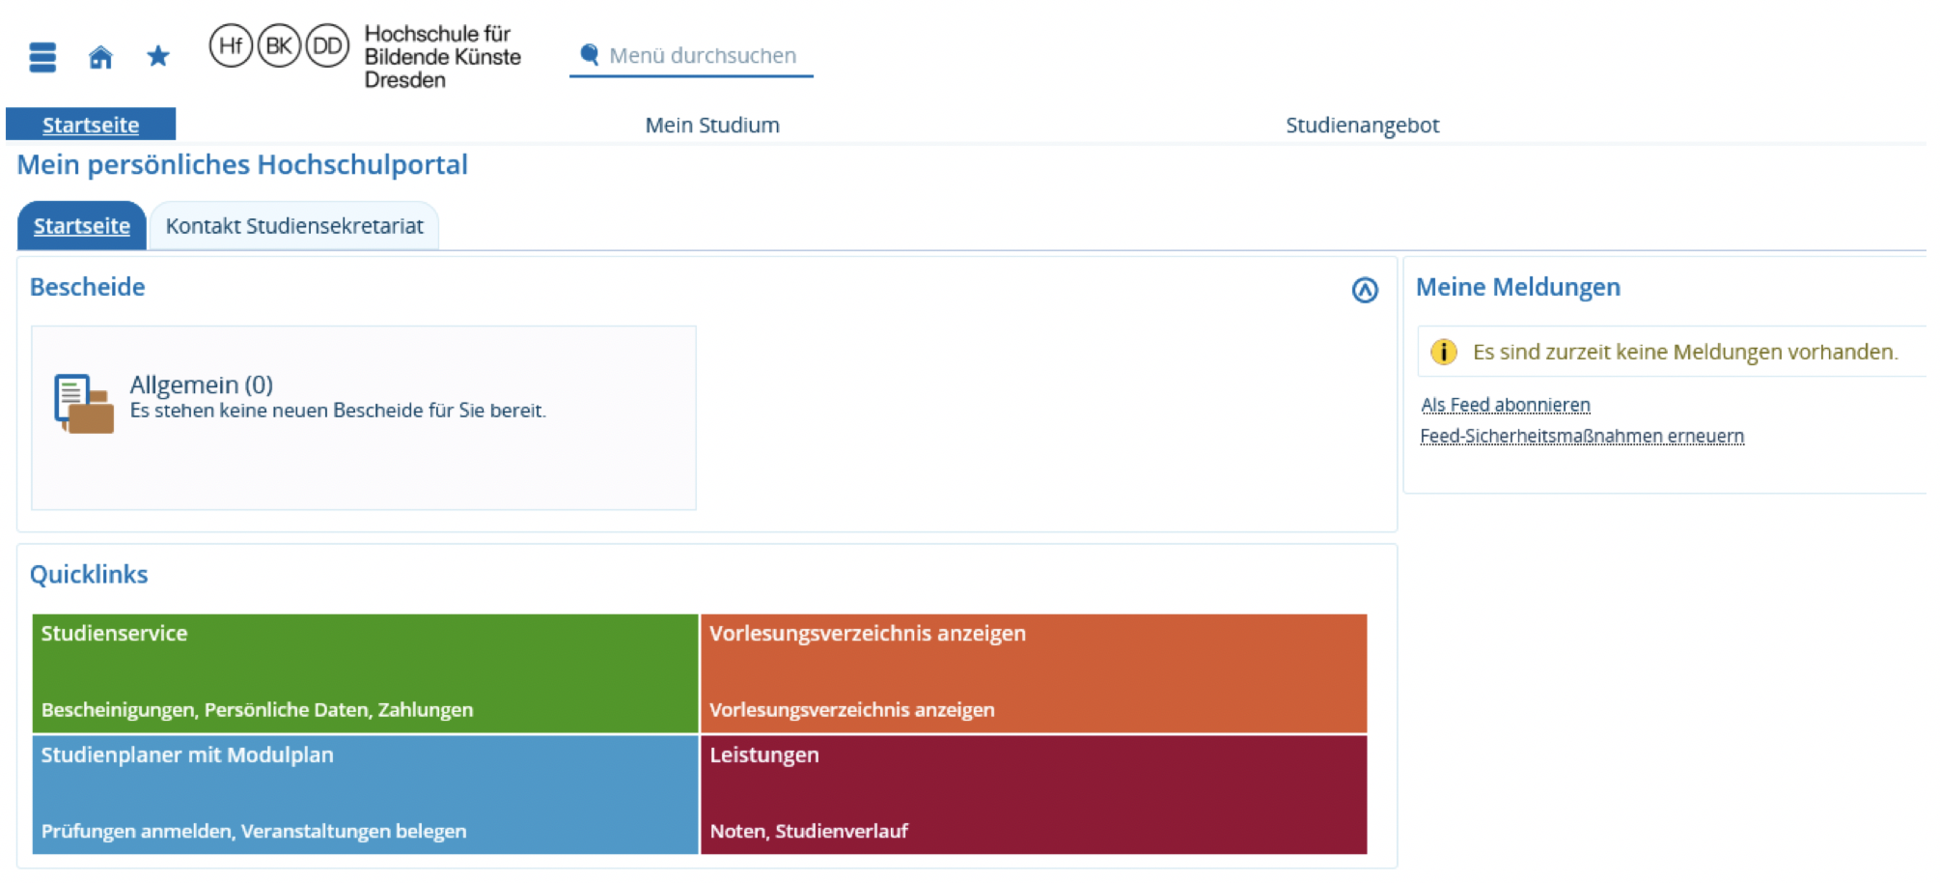Click the documents icon beside Allgemein
Viewport: 1940px width, 883px height.
click(x=83, y=403)
